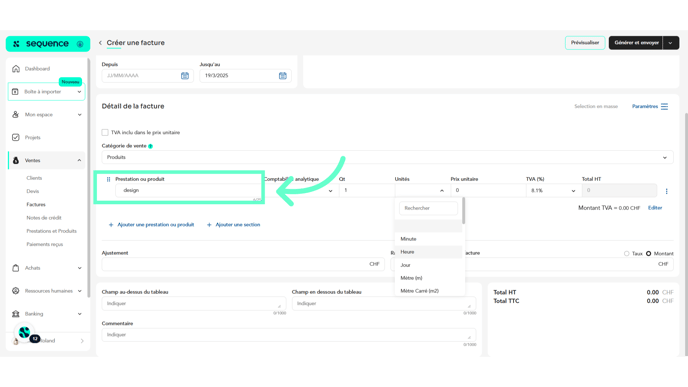Image resolution: width=688 pixels, height=387 pixels.
Task: Collapse the Ventes submenu
Action: (x=79, y=161)
